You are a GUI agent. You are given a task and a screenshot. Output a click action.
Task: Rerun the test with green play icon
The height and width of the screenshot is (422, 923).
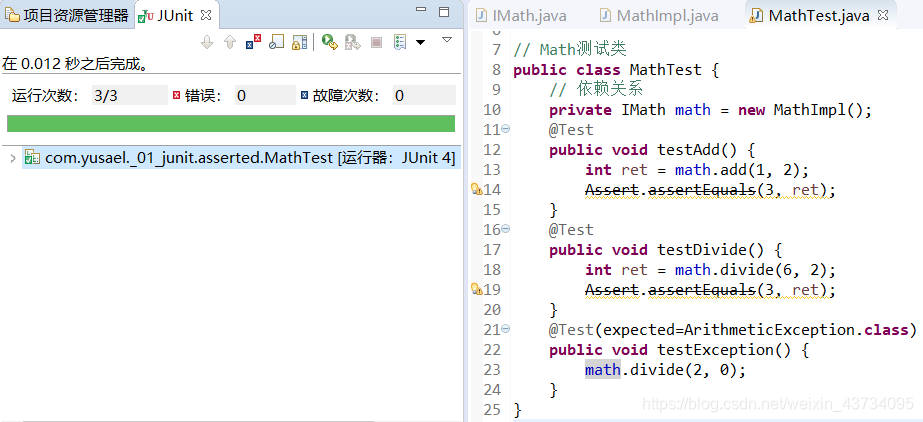click(x=330, y=42)
